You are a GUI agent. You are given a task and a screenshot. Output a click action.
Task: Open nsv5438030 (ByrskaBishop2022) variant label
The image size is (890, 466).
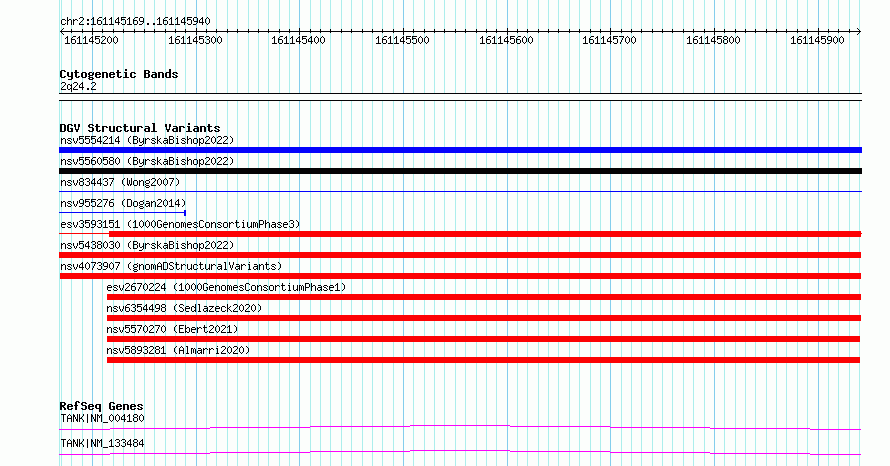pos(147,245)
